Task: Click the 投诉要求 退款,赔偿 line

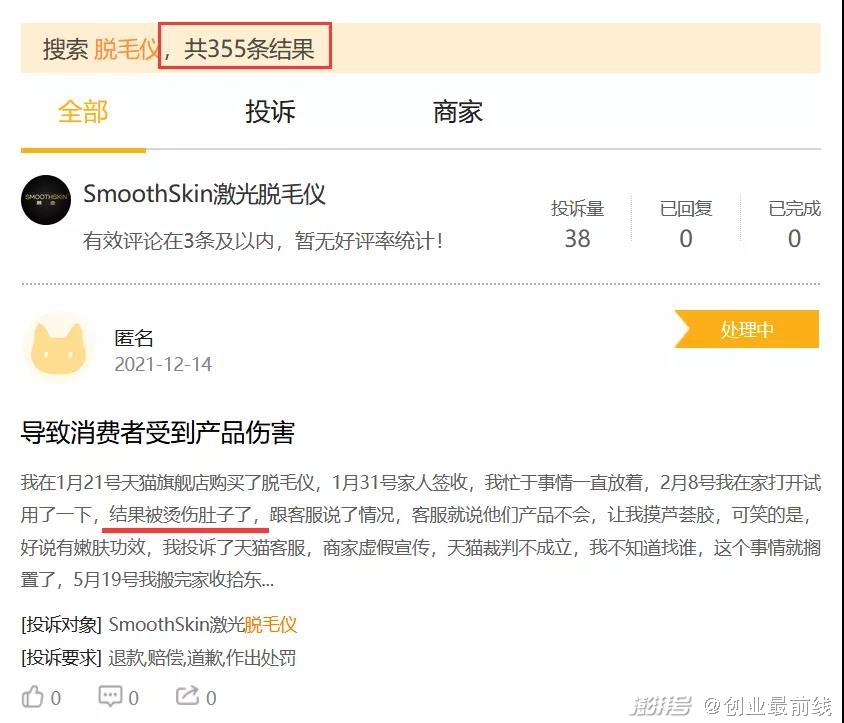Action: (x=158, y=658)
